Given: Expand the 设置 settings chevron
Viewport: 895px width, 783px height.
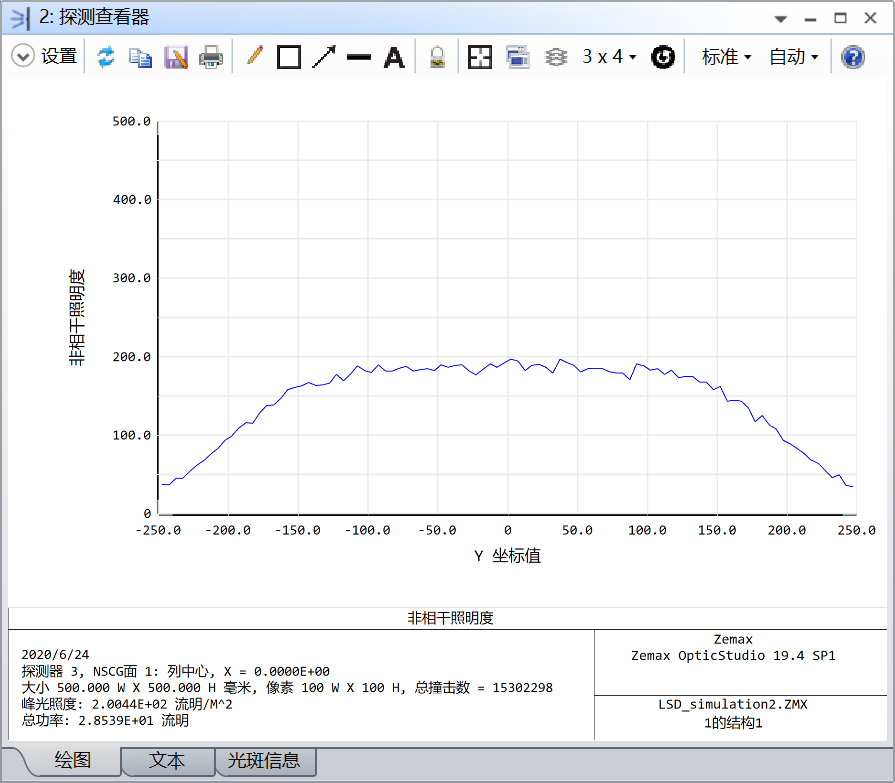Looking at the screenshot, I should 23,57.
